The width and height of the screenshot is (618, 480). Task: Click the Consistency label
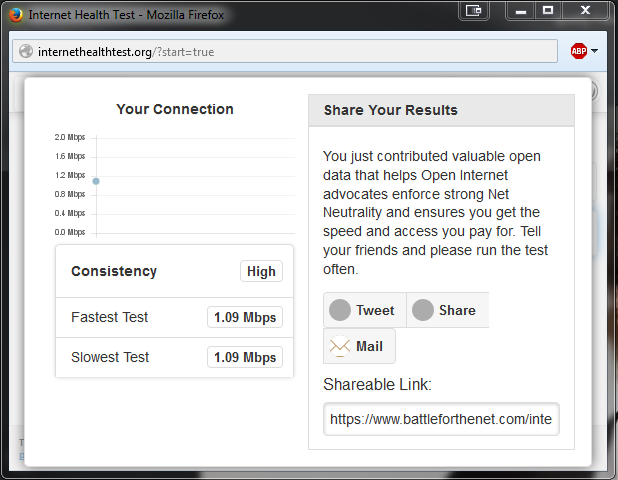pos(114,271)
